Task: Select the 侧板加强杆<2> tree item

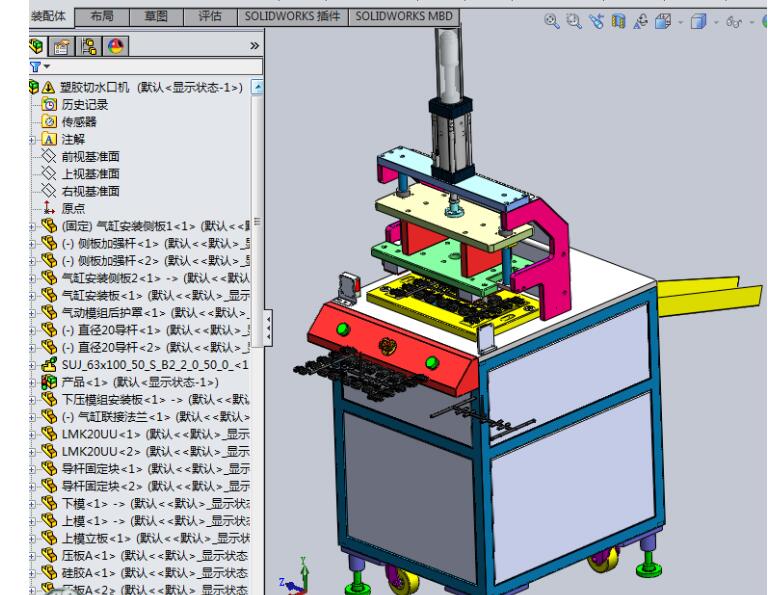Action: pyautogui.click(x=155, y=261)
